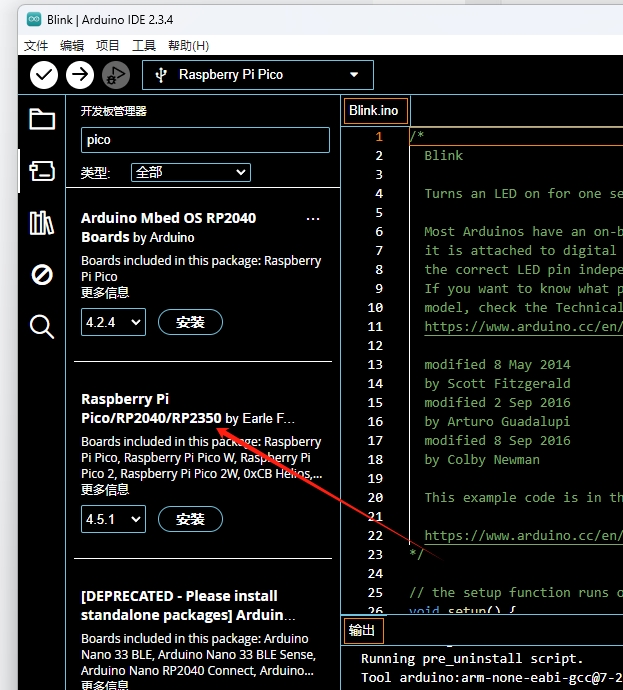Start the debugger with the play-bug icon
623x690 pixels.
tap(116, 75)
